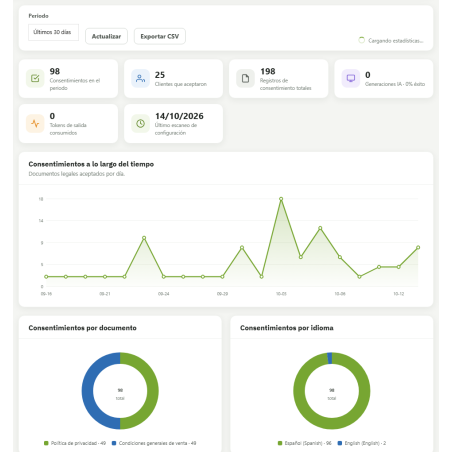Click the '14/10/2026' último escaneo date
The image size is (452, 452).
(x=179, y=116)
